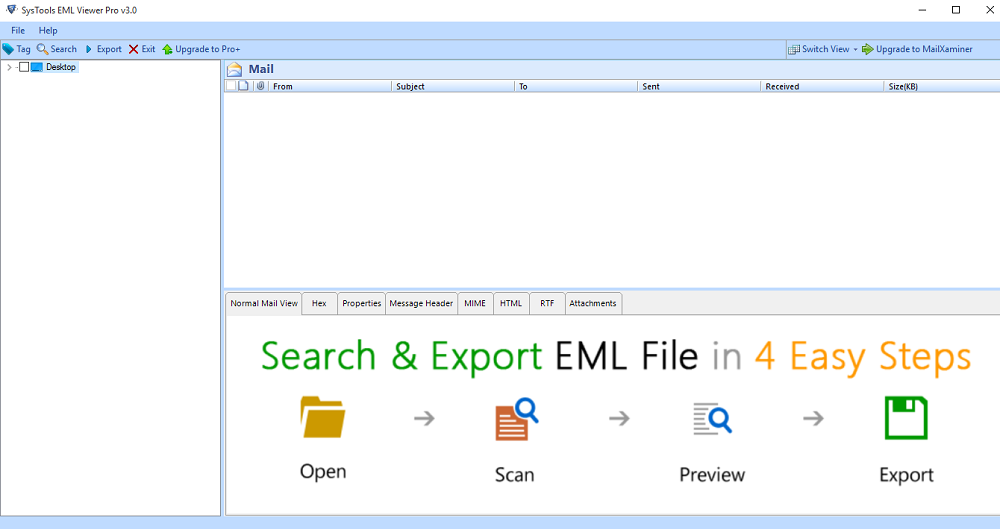
Task: Sort mail list by Received column
Action: point(822,86)
